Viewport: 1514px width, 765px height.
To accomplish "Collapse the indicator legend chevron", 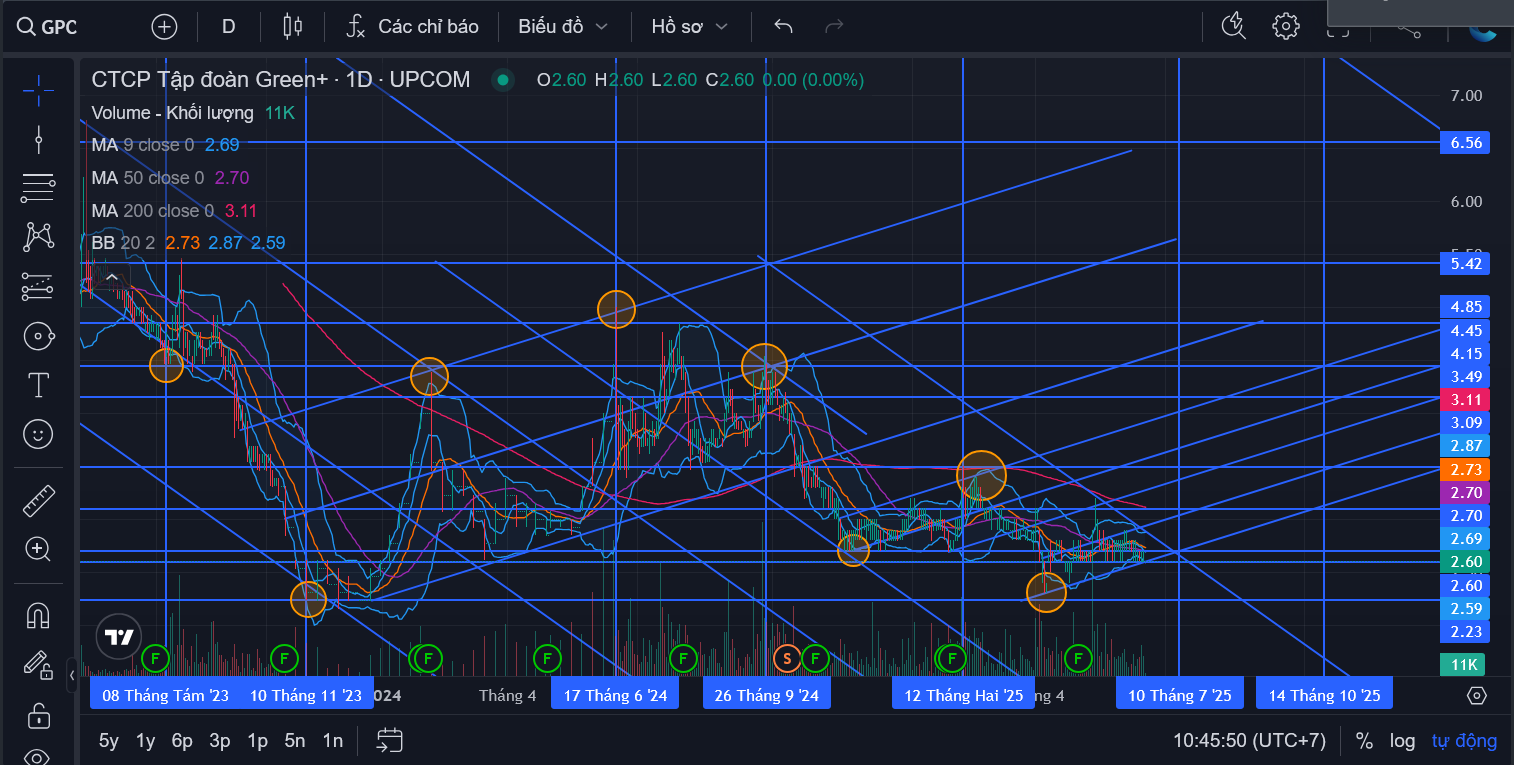I will 112,277.
